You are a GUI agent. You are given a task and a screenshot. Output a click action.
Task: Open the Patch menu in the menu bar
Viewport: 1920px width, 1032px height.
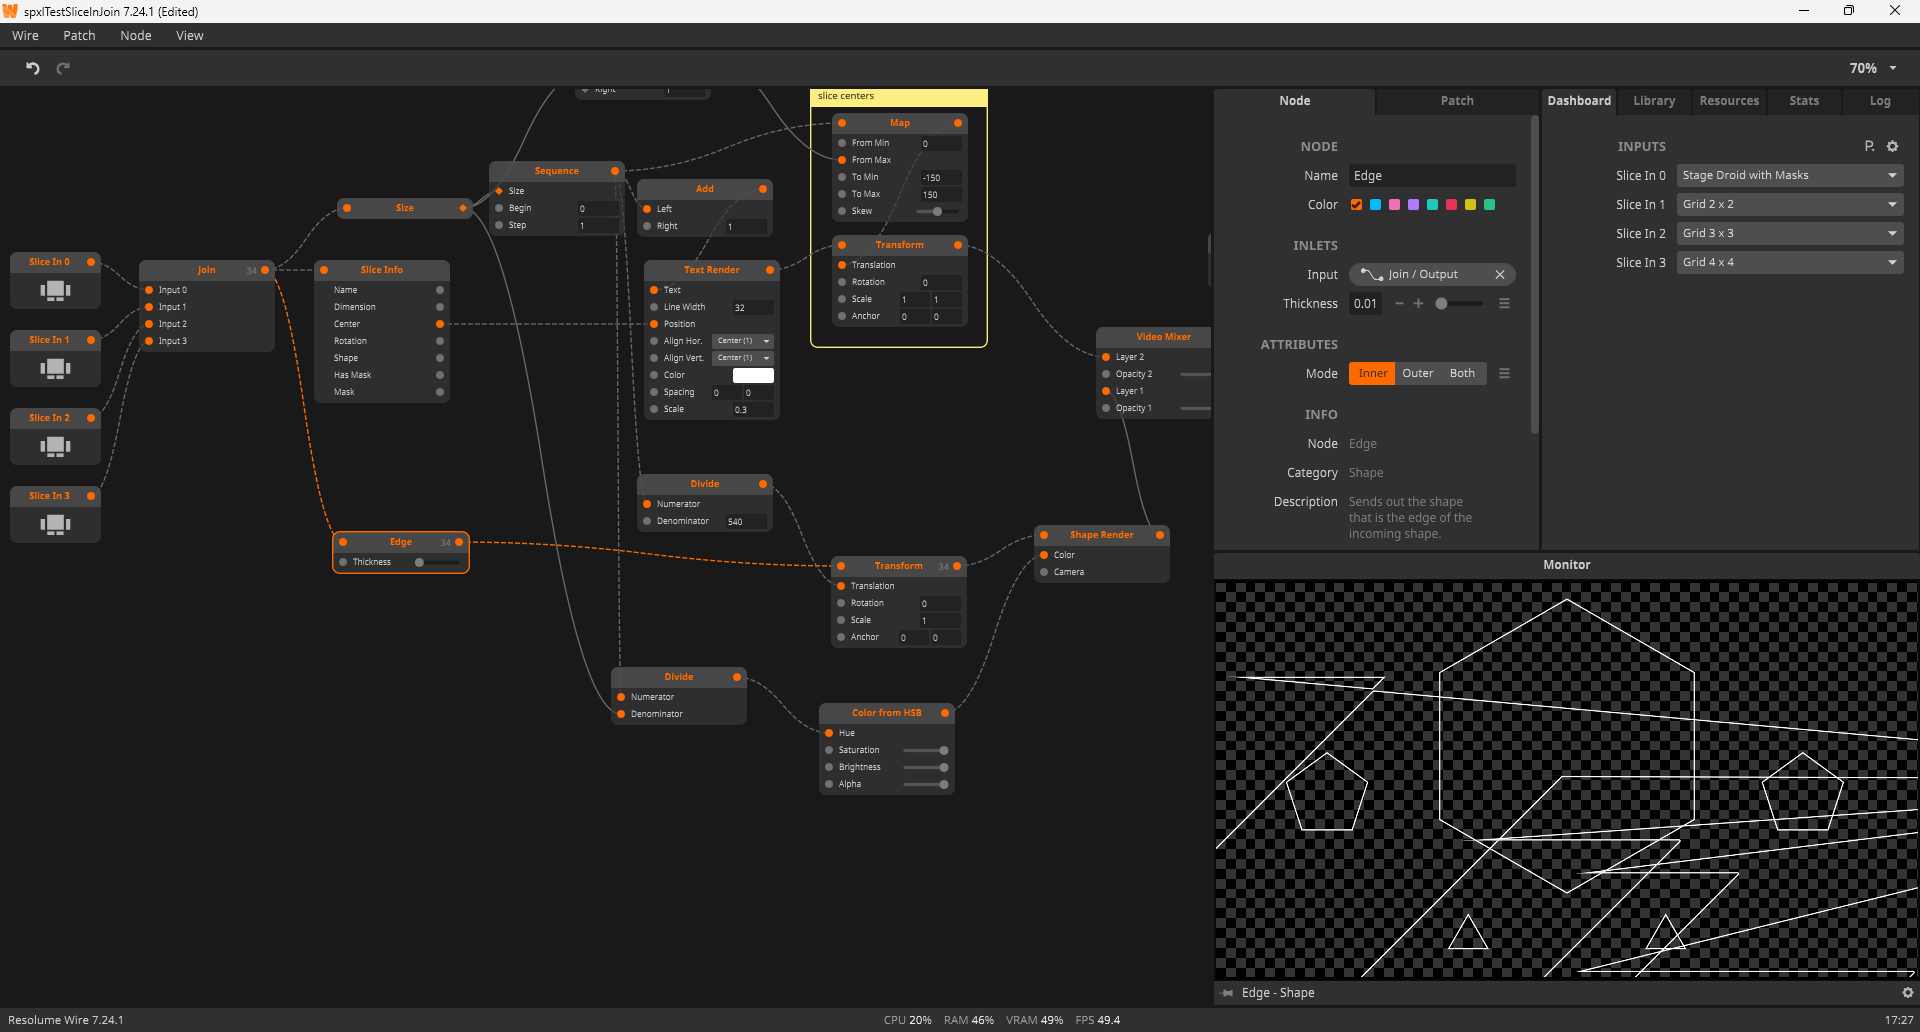point(79,36)
